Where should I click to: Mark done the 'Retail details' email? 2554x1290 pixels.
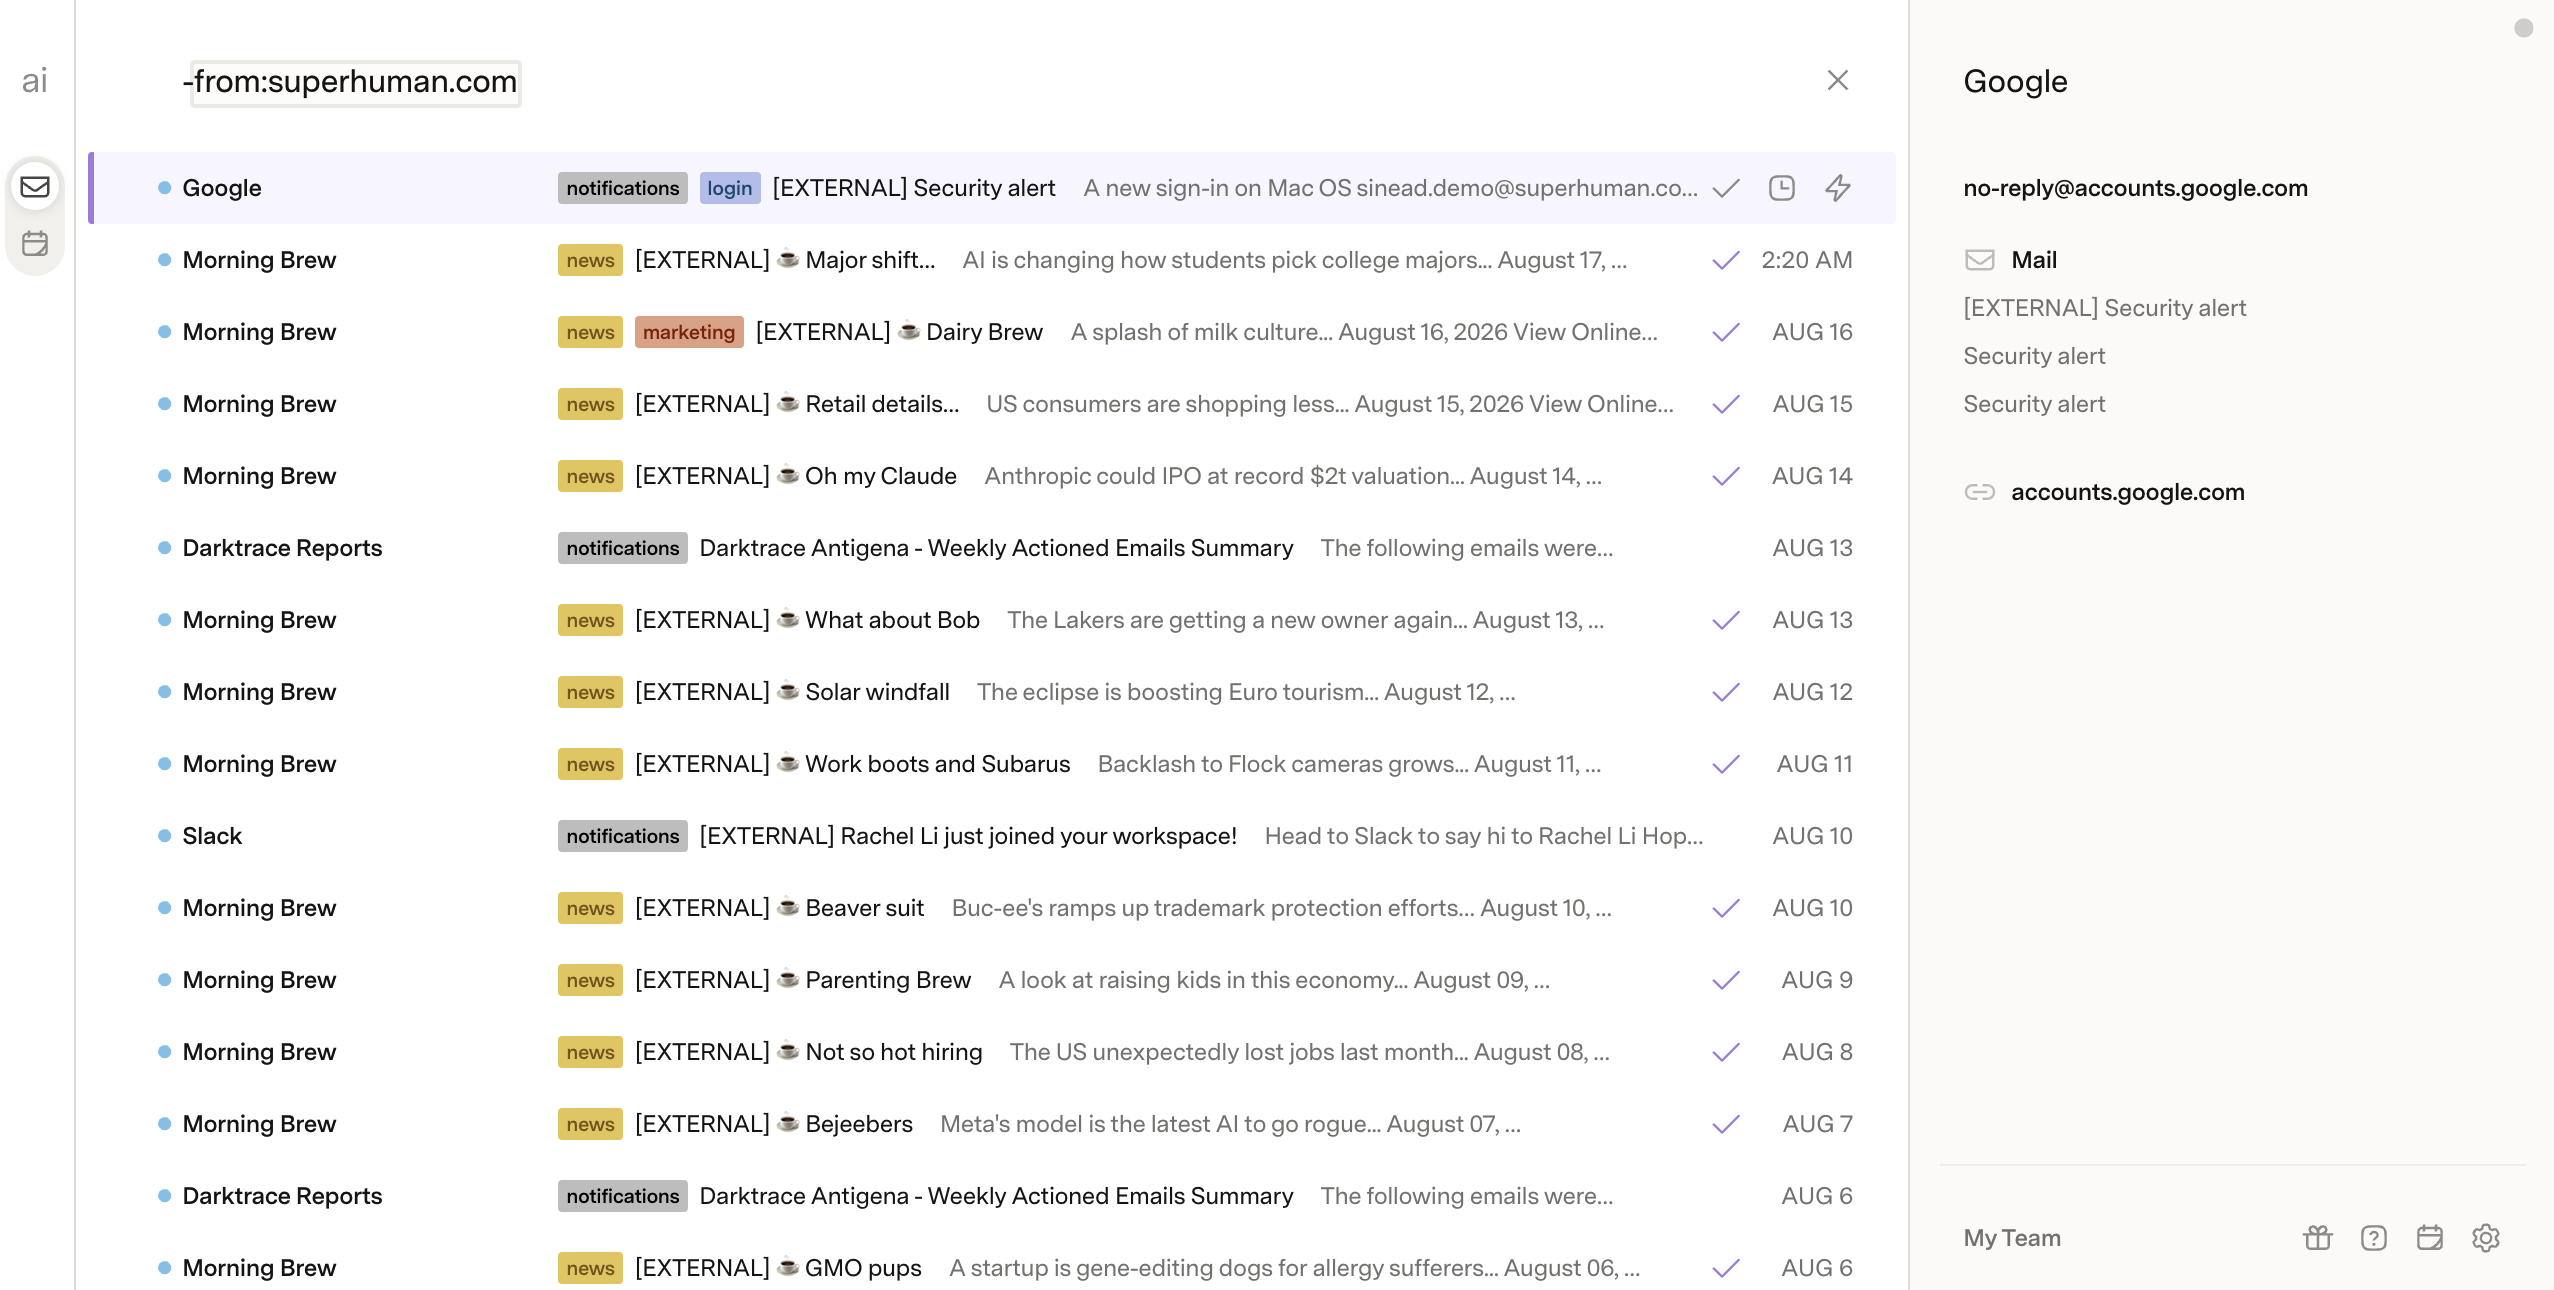coord(1726,404)
